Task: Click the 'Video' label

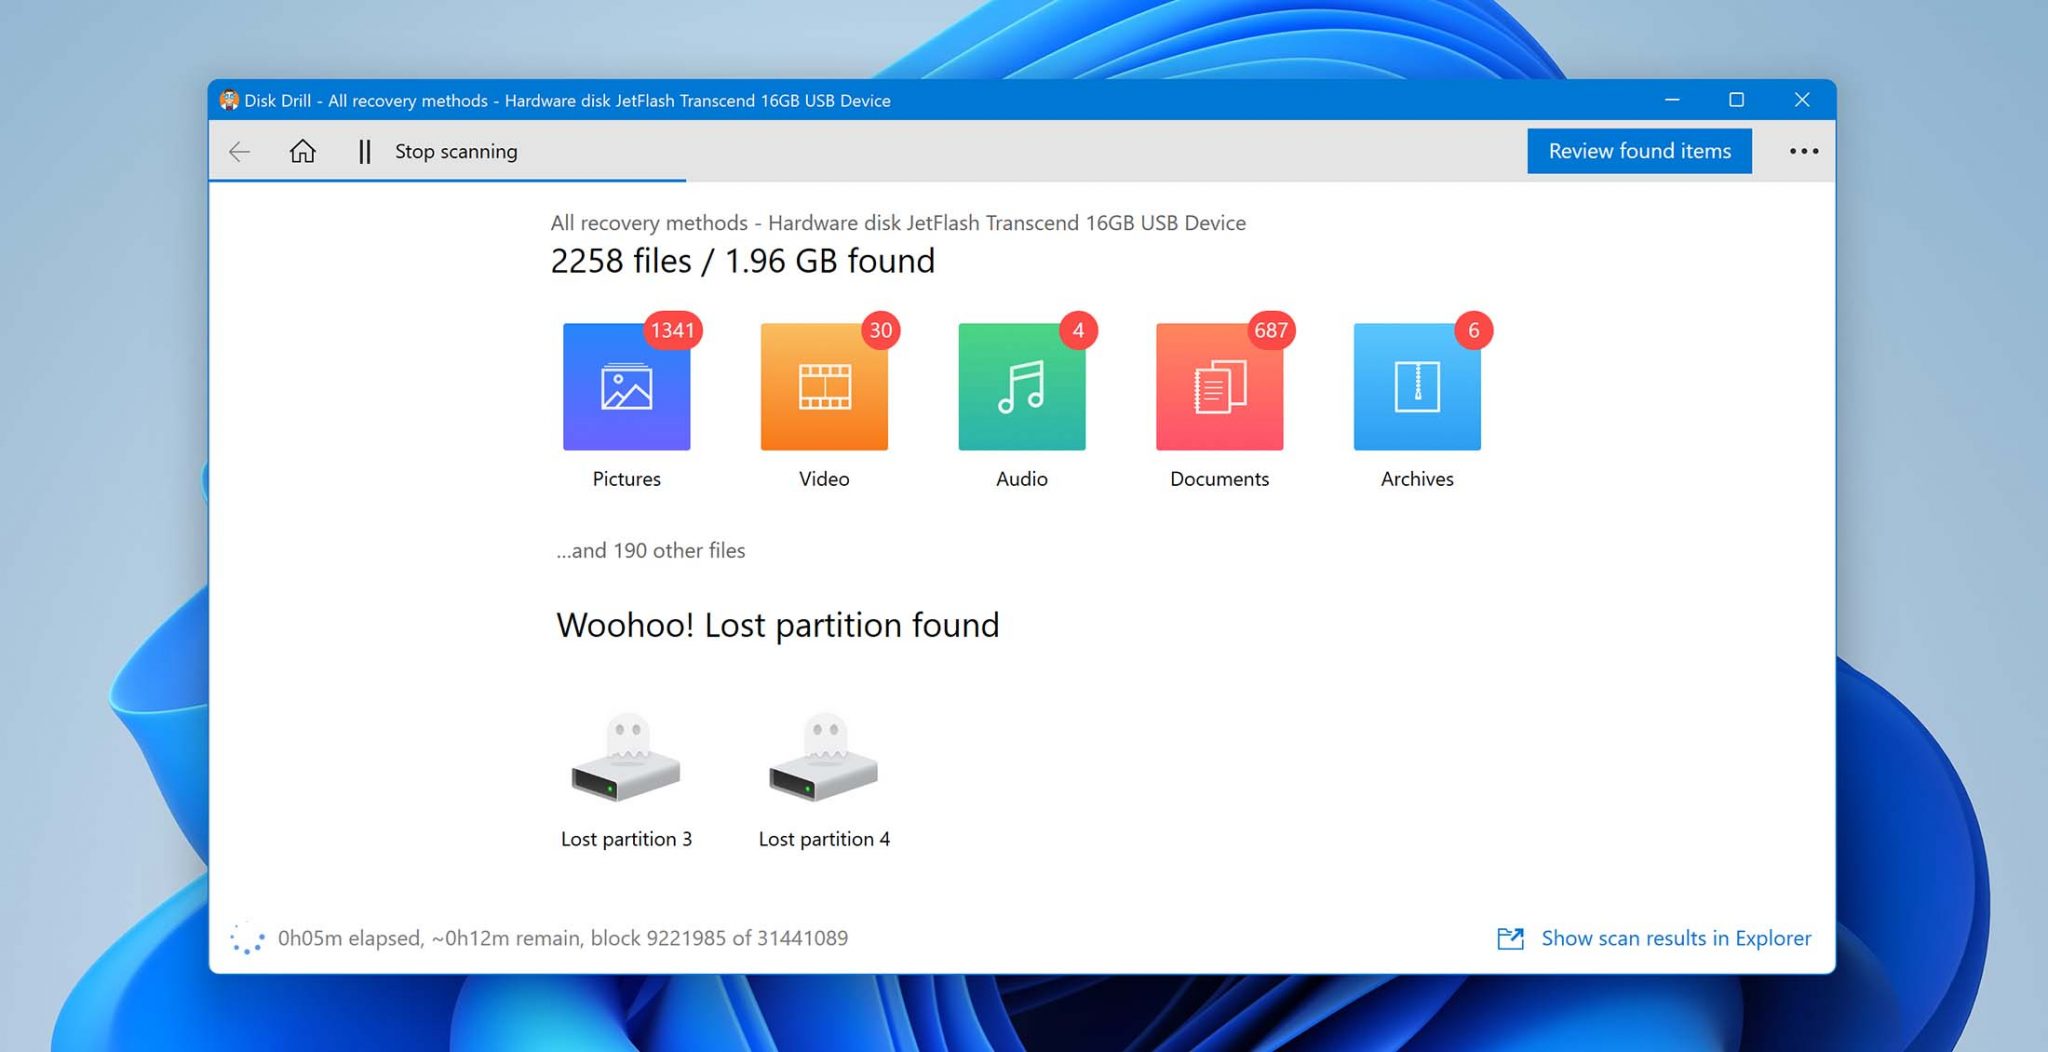Action: tap(824, 479)
